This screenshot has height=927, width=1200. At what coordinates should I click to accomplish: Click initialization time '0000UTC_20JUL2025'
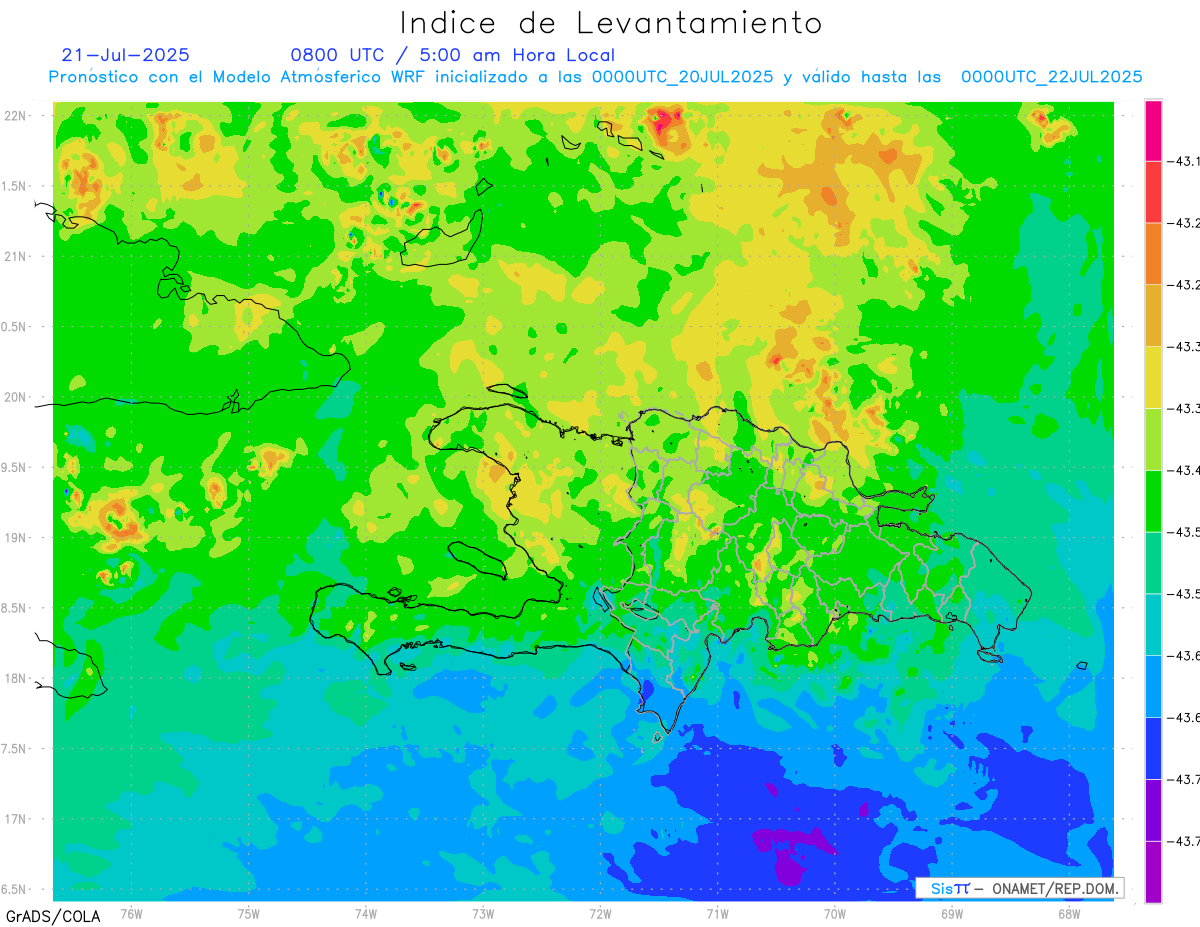682,77
